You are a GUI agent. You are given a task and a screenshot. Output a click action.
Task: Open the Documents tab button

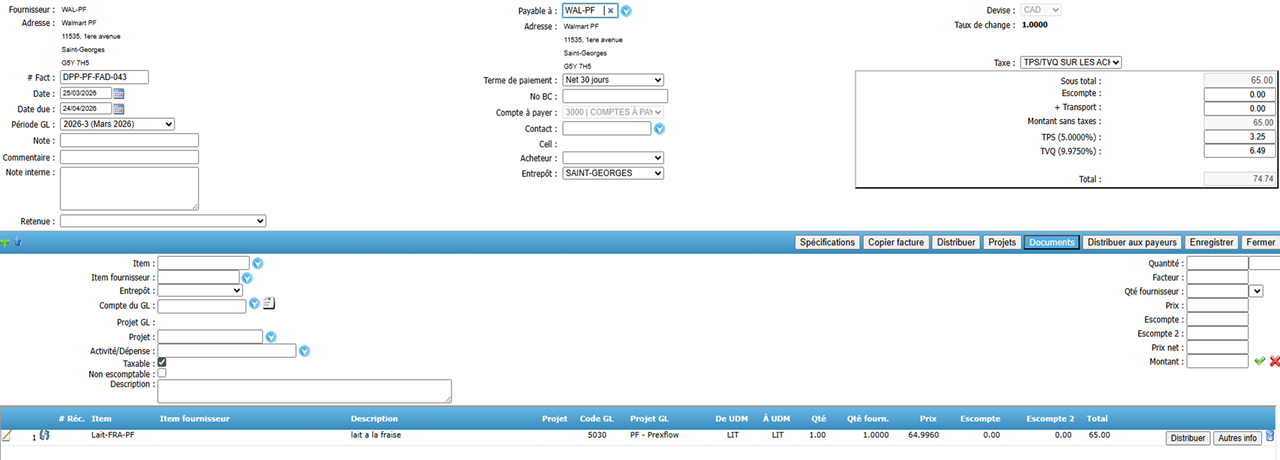pos(1051,243)
